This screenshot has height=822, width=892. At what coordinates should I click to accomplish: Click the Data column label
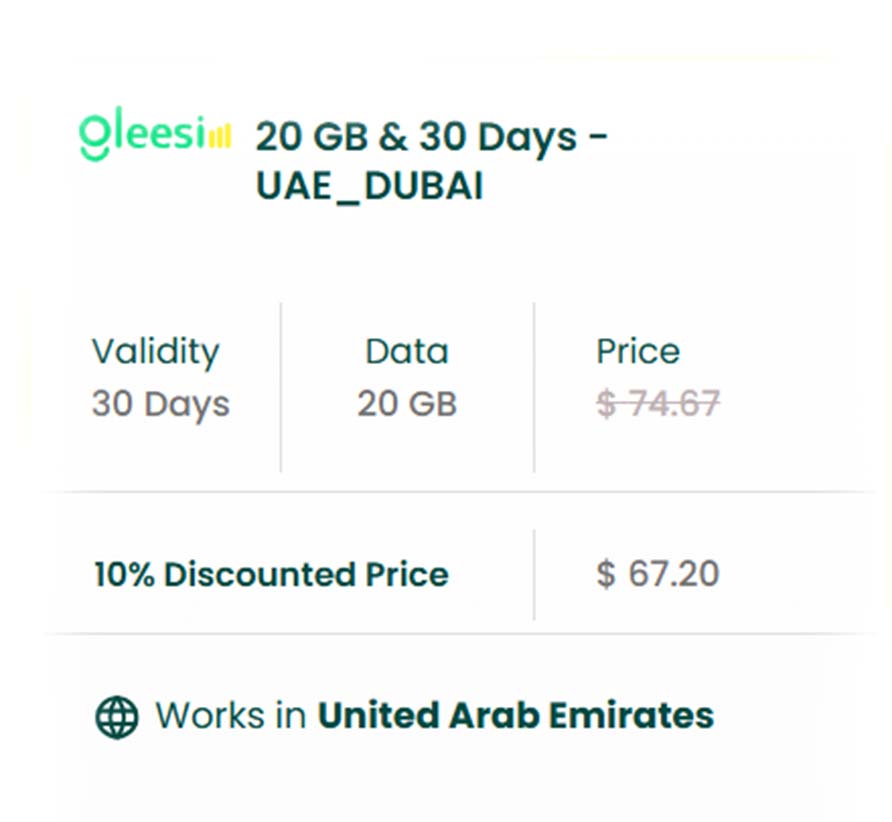pos(406,351)
